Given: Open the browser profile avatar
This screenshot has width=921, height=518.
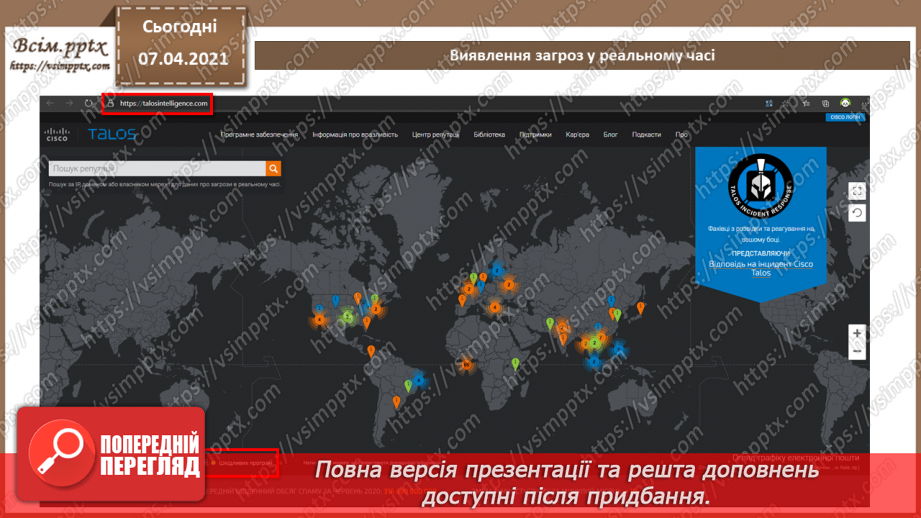Looking at the screenshot, I should (x=845, y=103).
